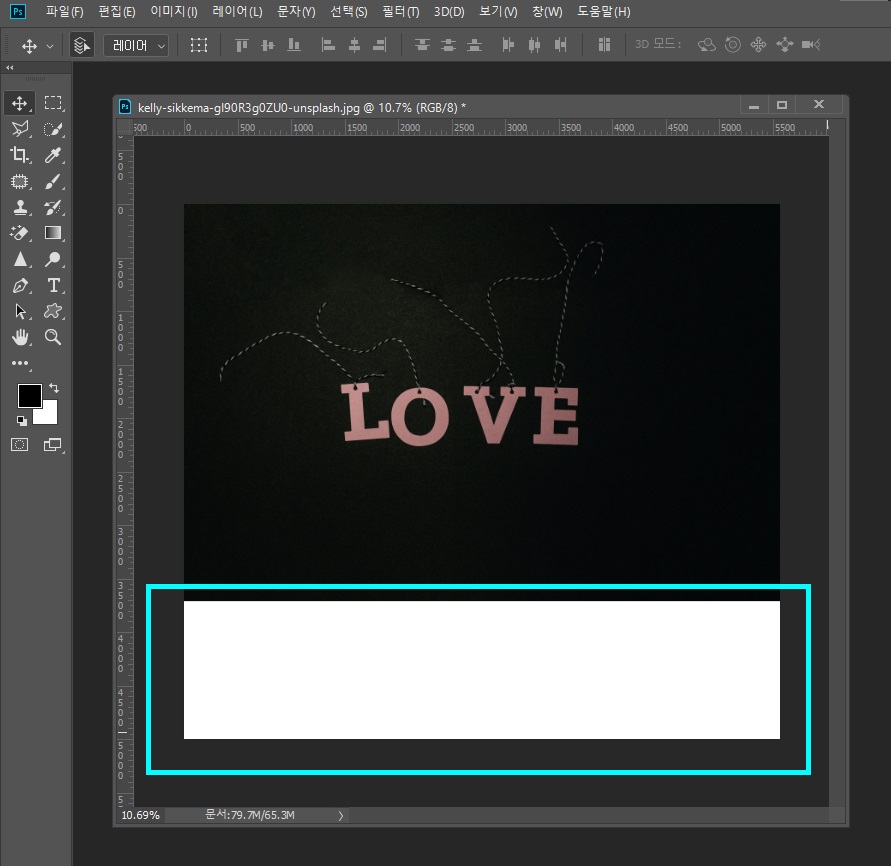Distribute left edges of layers
This screenshot has height=866, width=891.
508,45
